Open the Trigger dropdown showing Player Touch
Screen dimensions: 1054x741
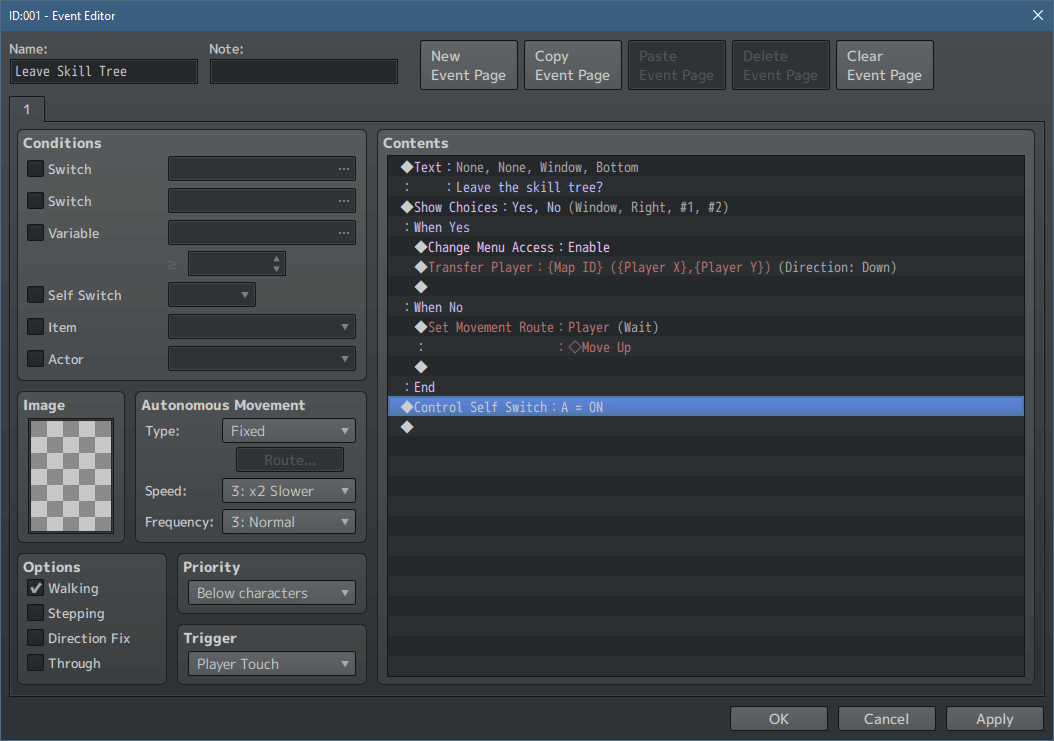coord(271,663)
